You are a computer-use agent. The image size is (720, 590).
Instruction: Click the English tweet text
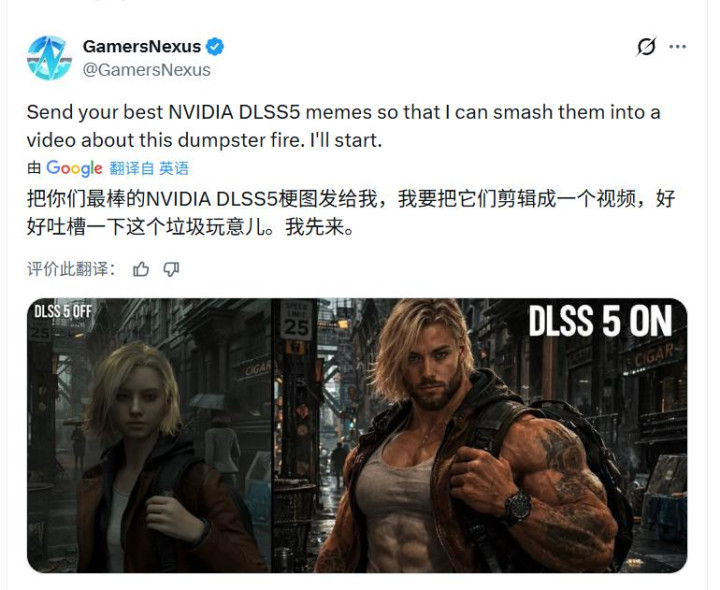pos(343,126)
